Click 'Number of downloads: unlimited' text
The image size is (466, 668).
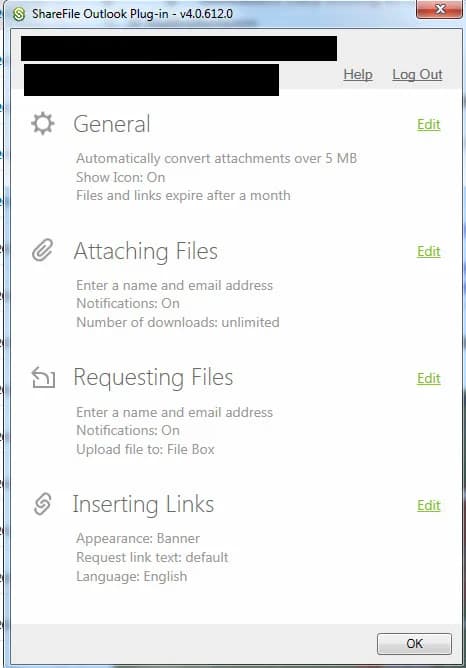click(178, 322)
